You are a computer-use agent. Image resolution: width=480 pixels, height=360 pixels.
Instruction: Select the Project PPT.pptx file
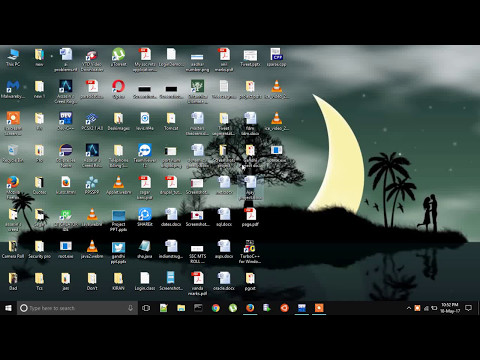pos(118,220)
